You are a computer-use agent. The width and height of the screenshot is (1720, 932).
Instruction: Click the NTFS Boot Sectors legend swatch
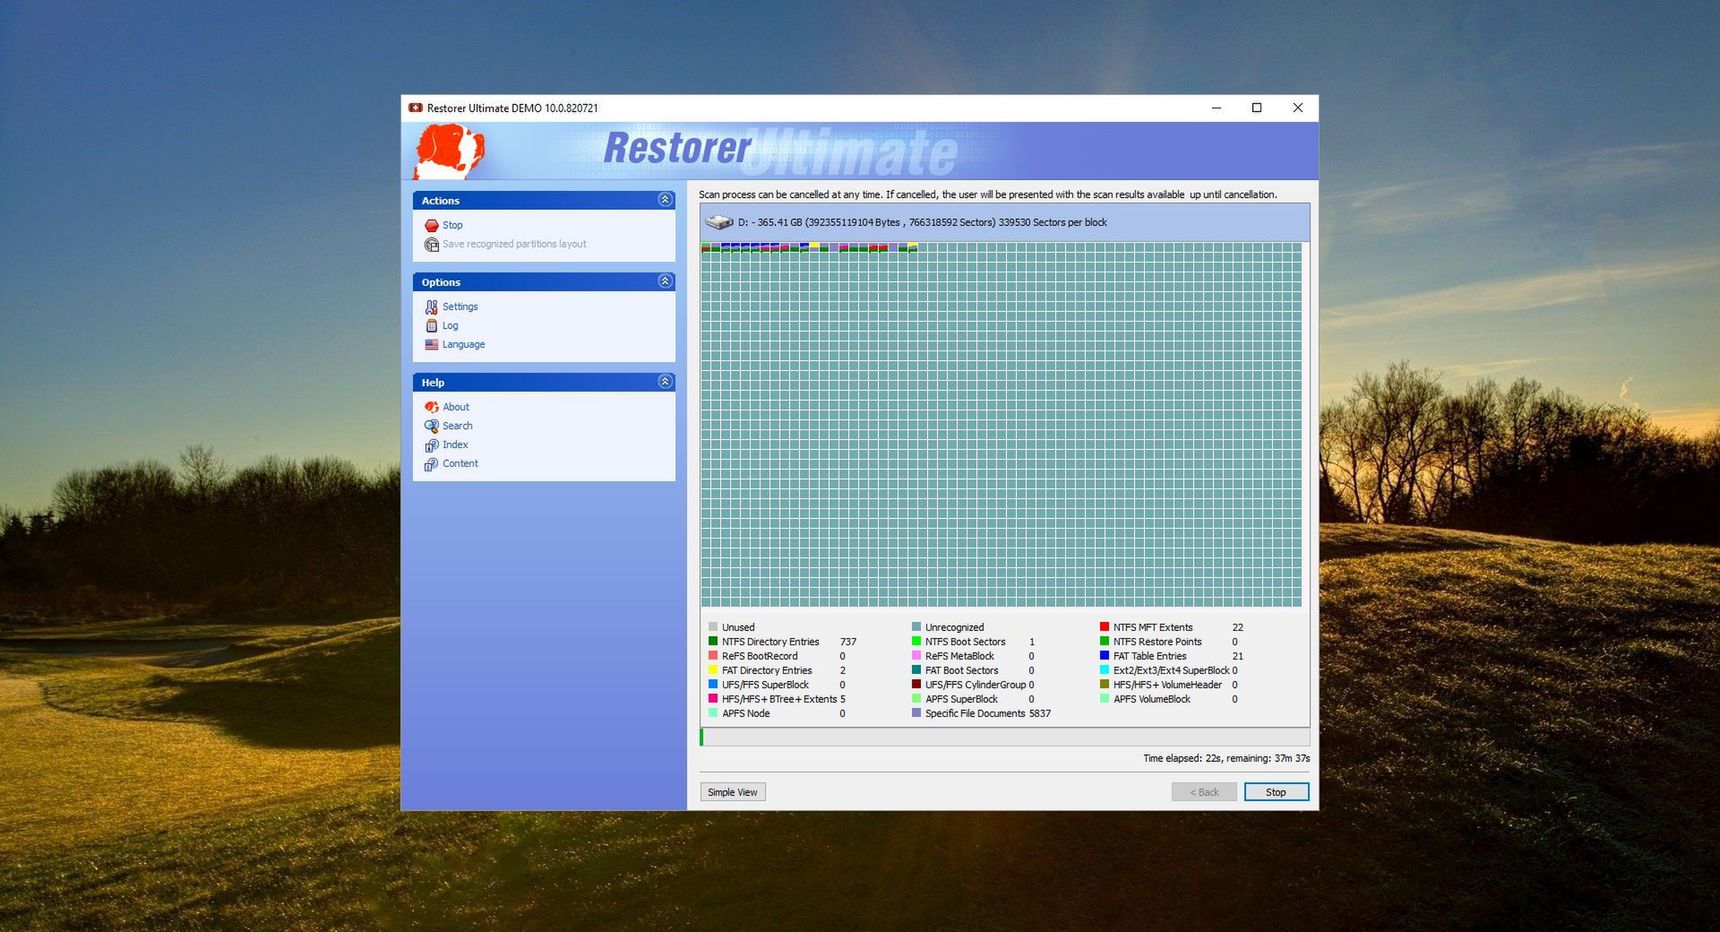click(916, 642)
